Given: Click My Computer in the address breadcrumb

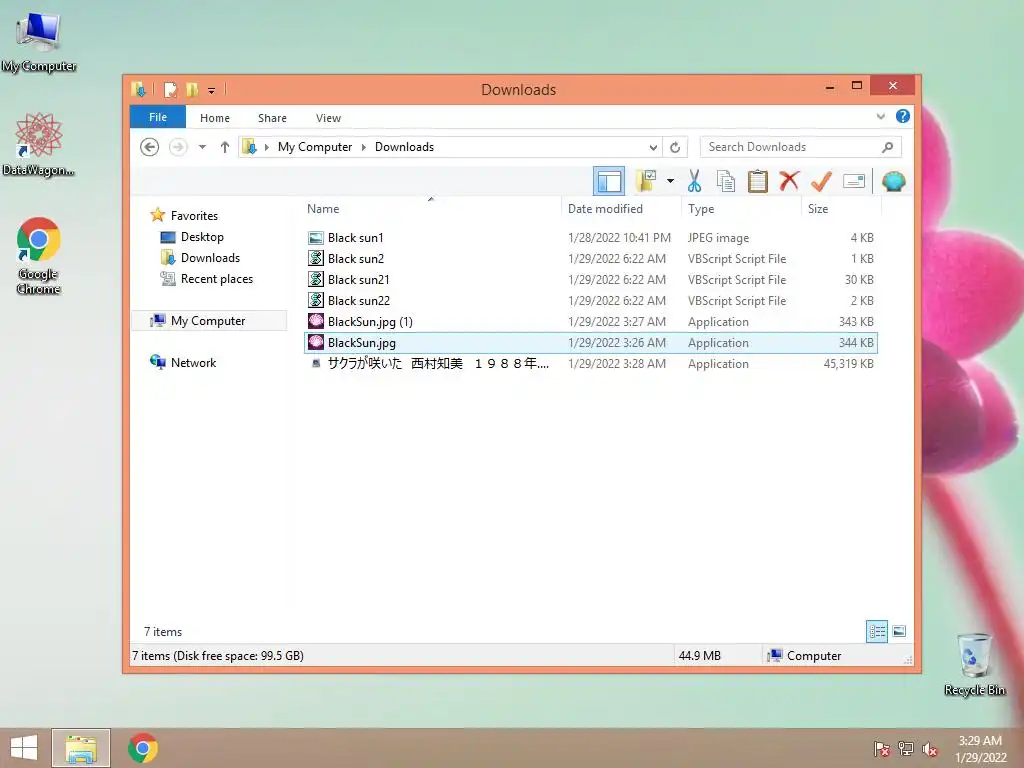Looking at the screenshot, I should [x=315, y=147].
